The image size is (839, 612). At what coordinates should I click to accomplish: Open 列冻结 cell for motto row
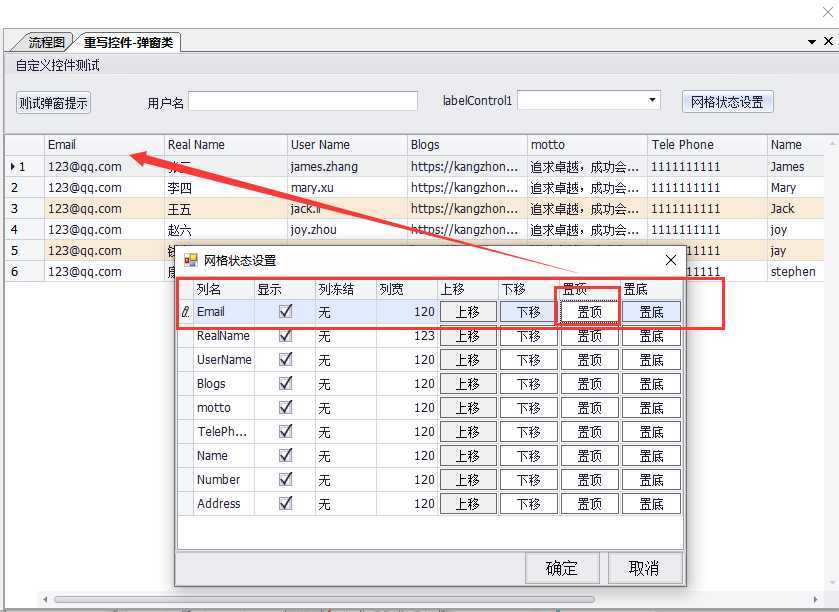[x=346, y=408]
